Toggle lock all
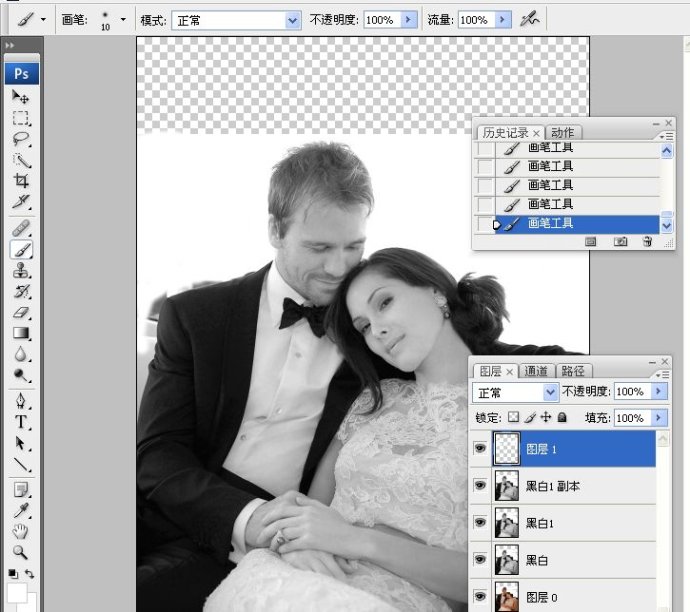690x612 pixels. coord(562,417)
